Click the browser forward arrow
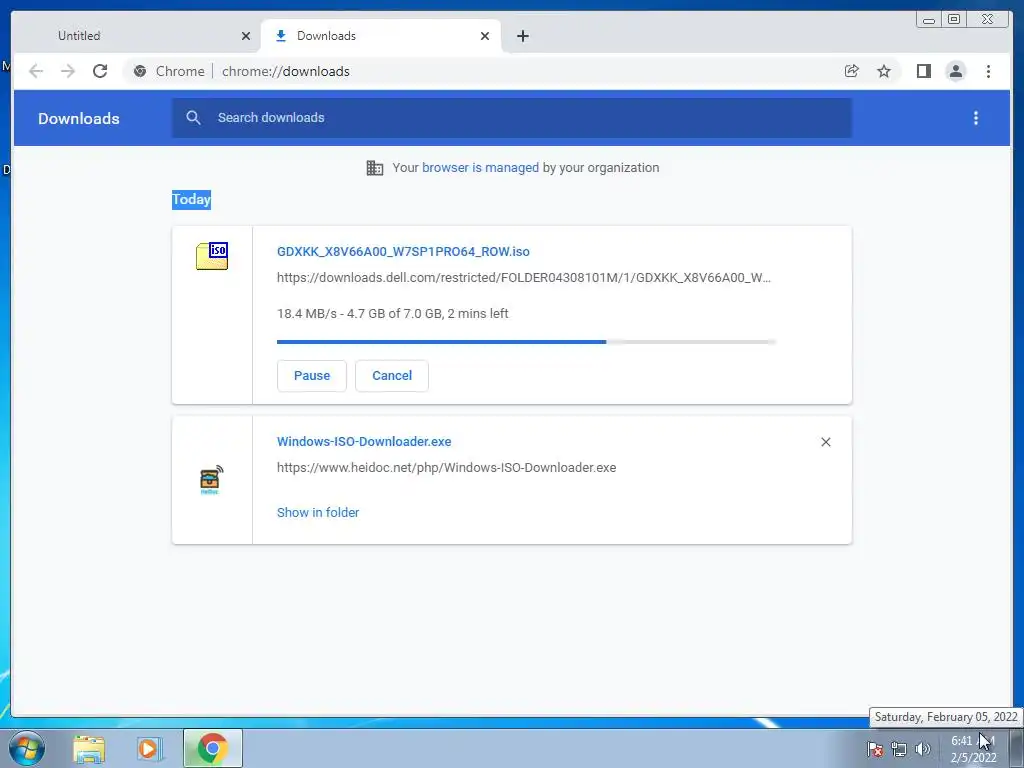Image resolution: width=1024 pixels, height=768 pixels. coord(68,71)
